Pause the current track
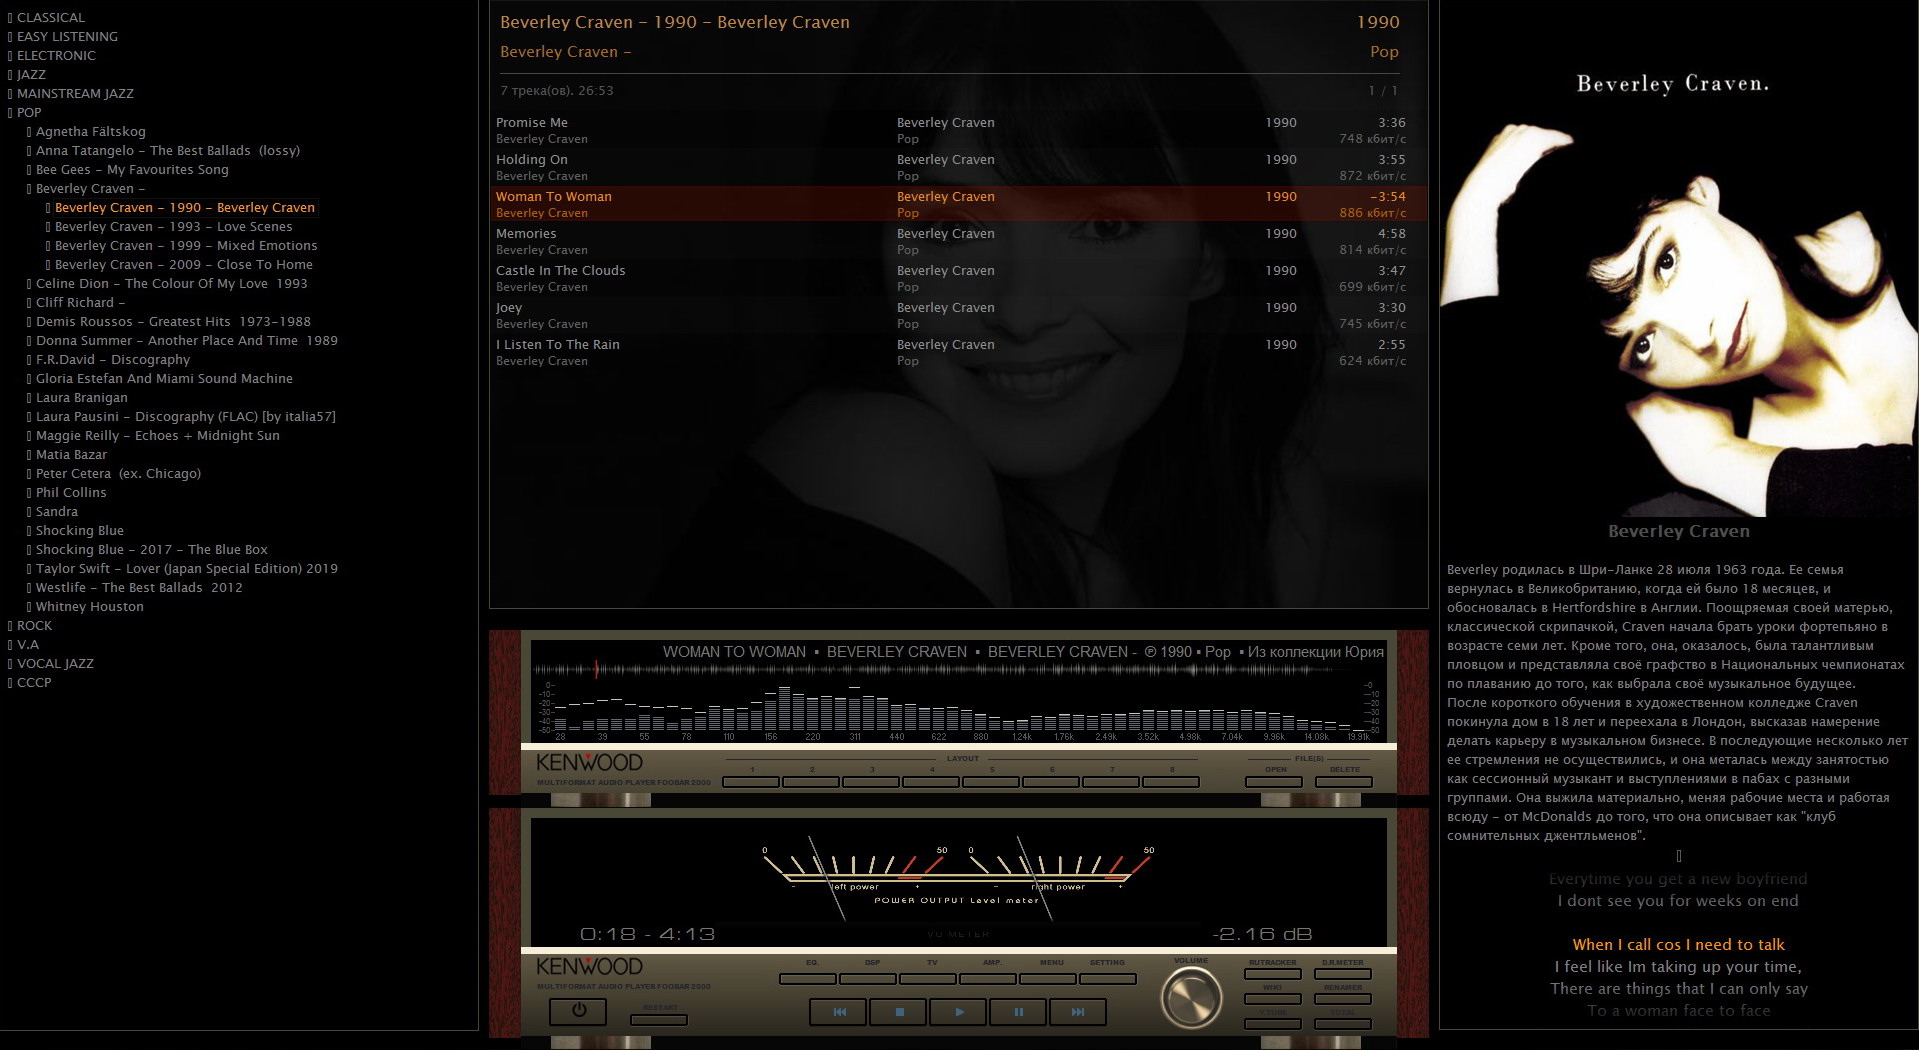The width and height of the screenshot is (1919, 1050). click(x=1018, y=1012)
